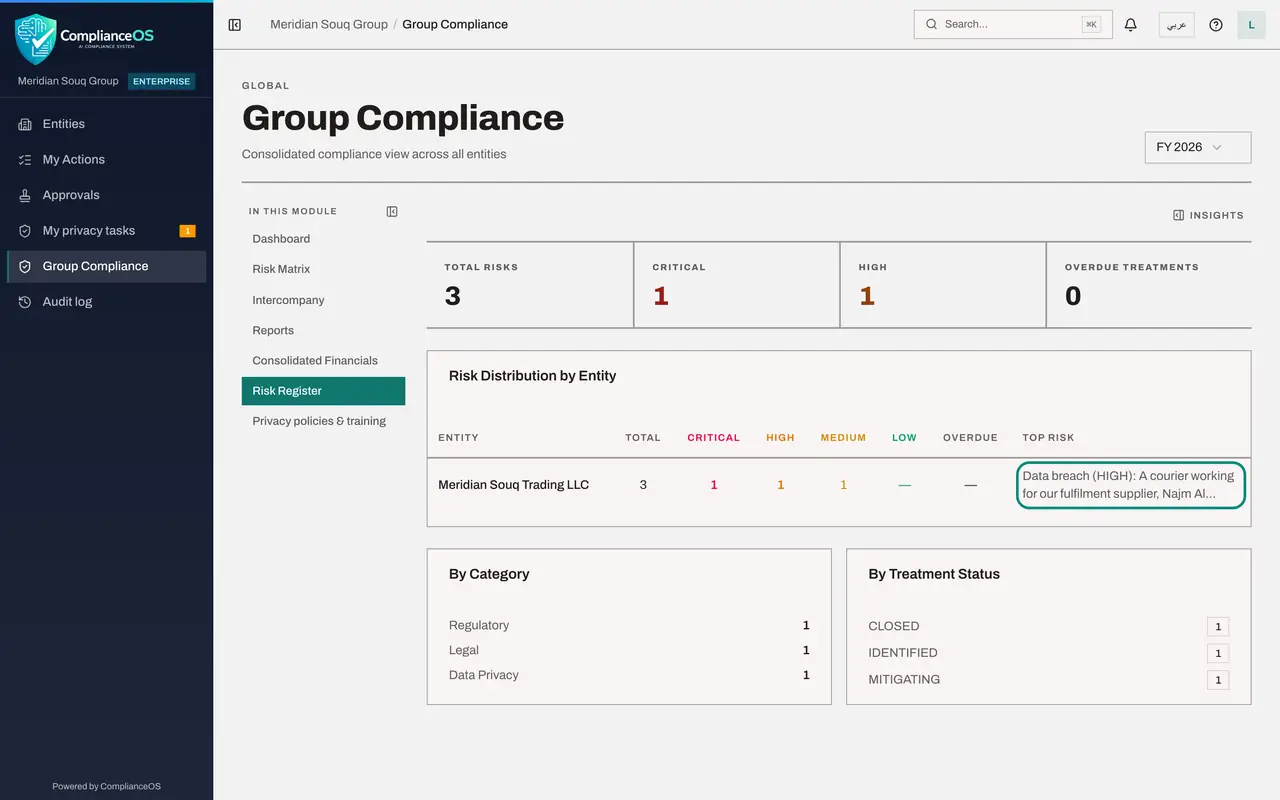Open the Approvals page
This screenshot has height=800, width=1280.
tap(106, 195)
